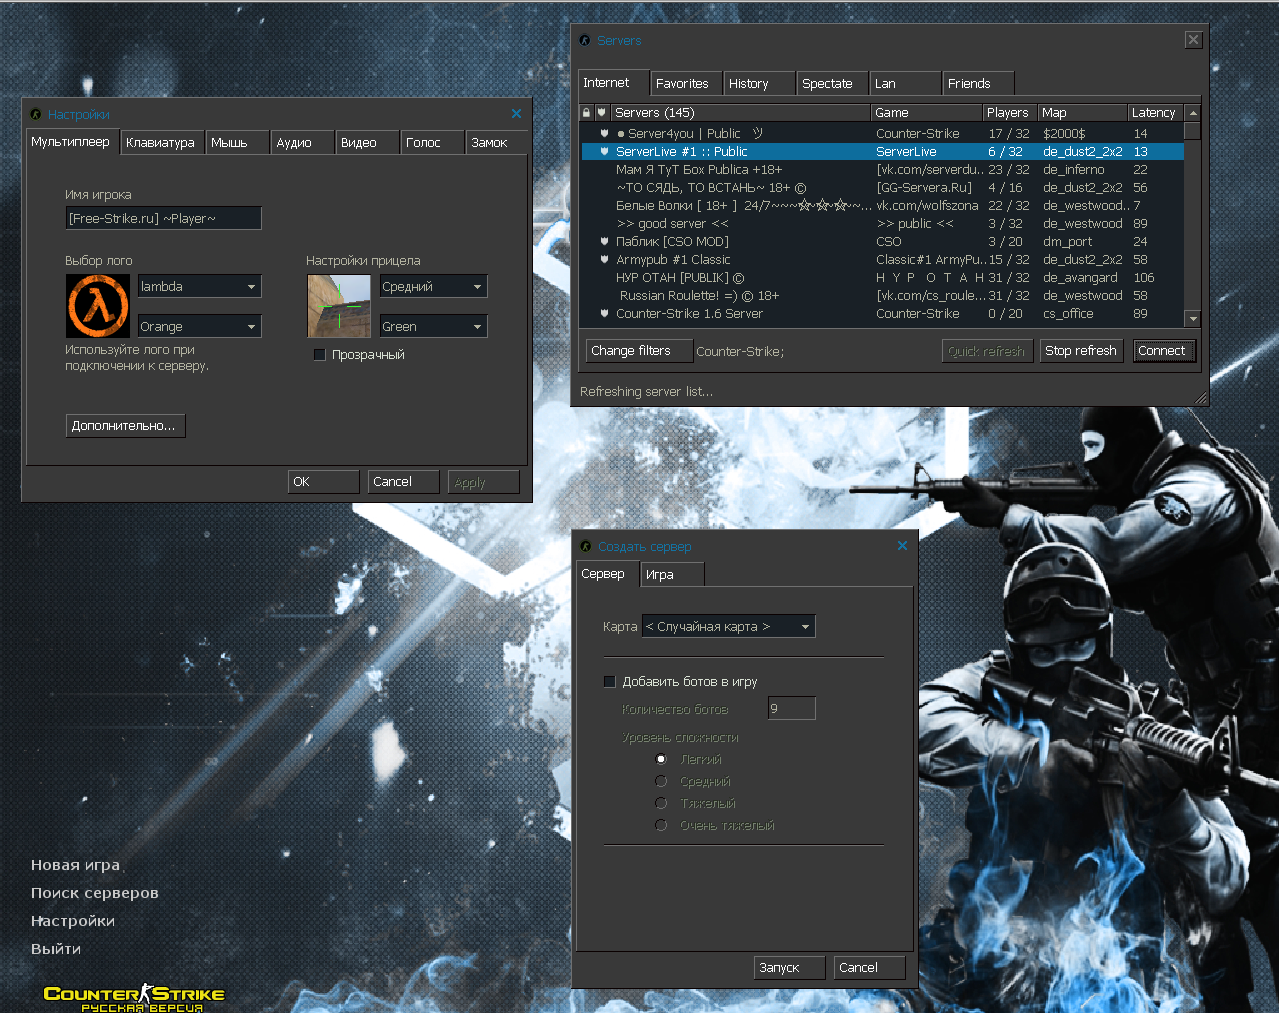
Task: Click the Создать сервер window title icon
Action: pos(586,546)
